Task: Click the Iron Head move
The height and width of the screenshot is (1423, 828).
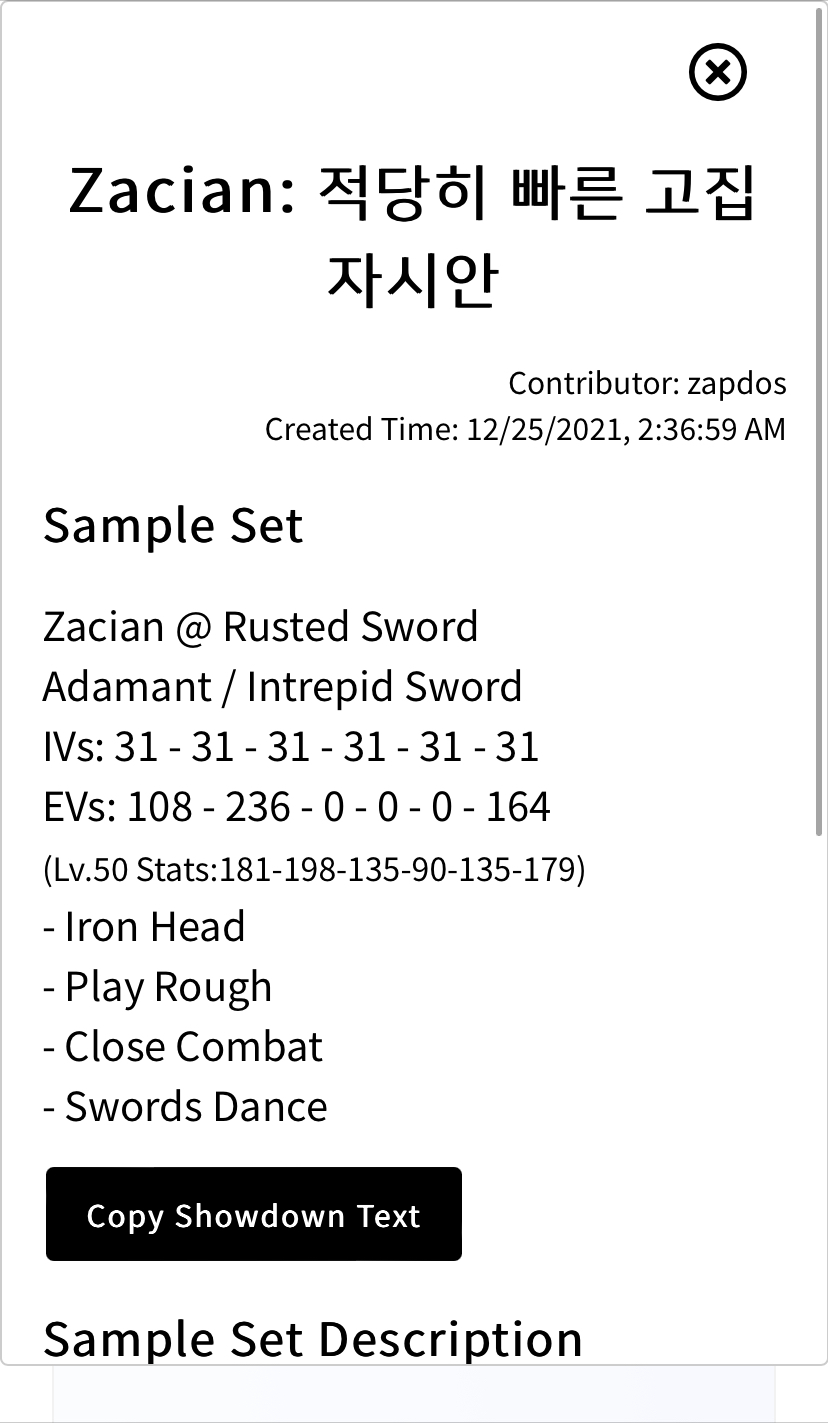Action: (145, 927)
